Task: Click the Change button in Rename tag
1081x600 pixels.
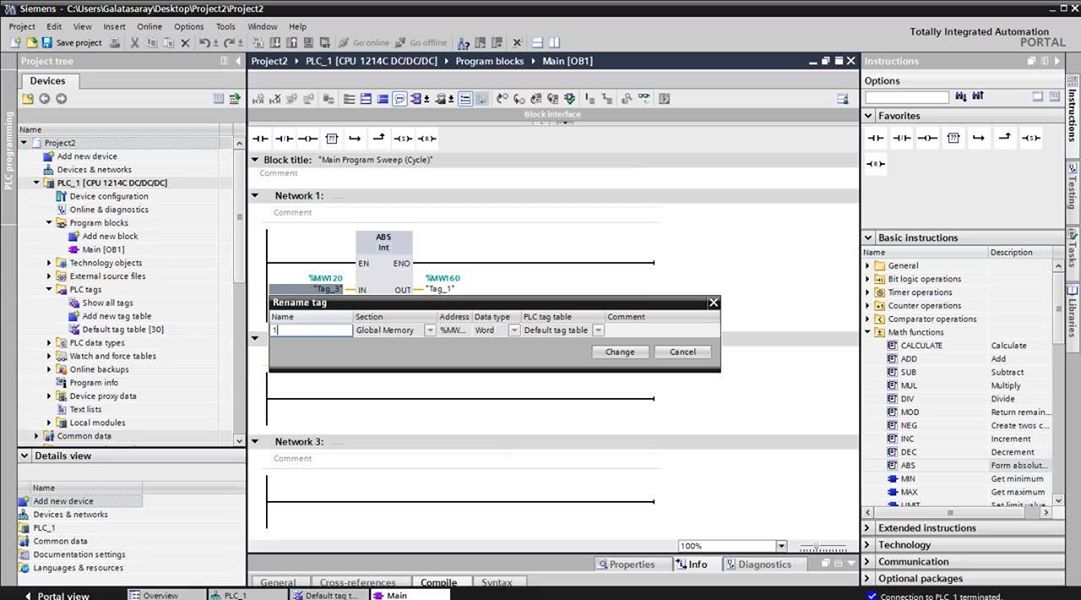Action: pos(620,352)
